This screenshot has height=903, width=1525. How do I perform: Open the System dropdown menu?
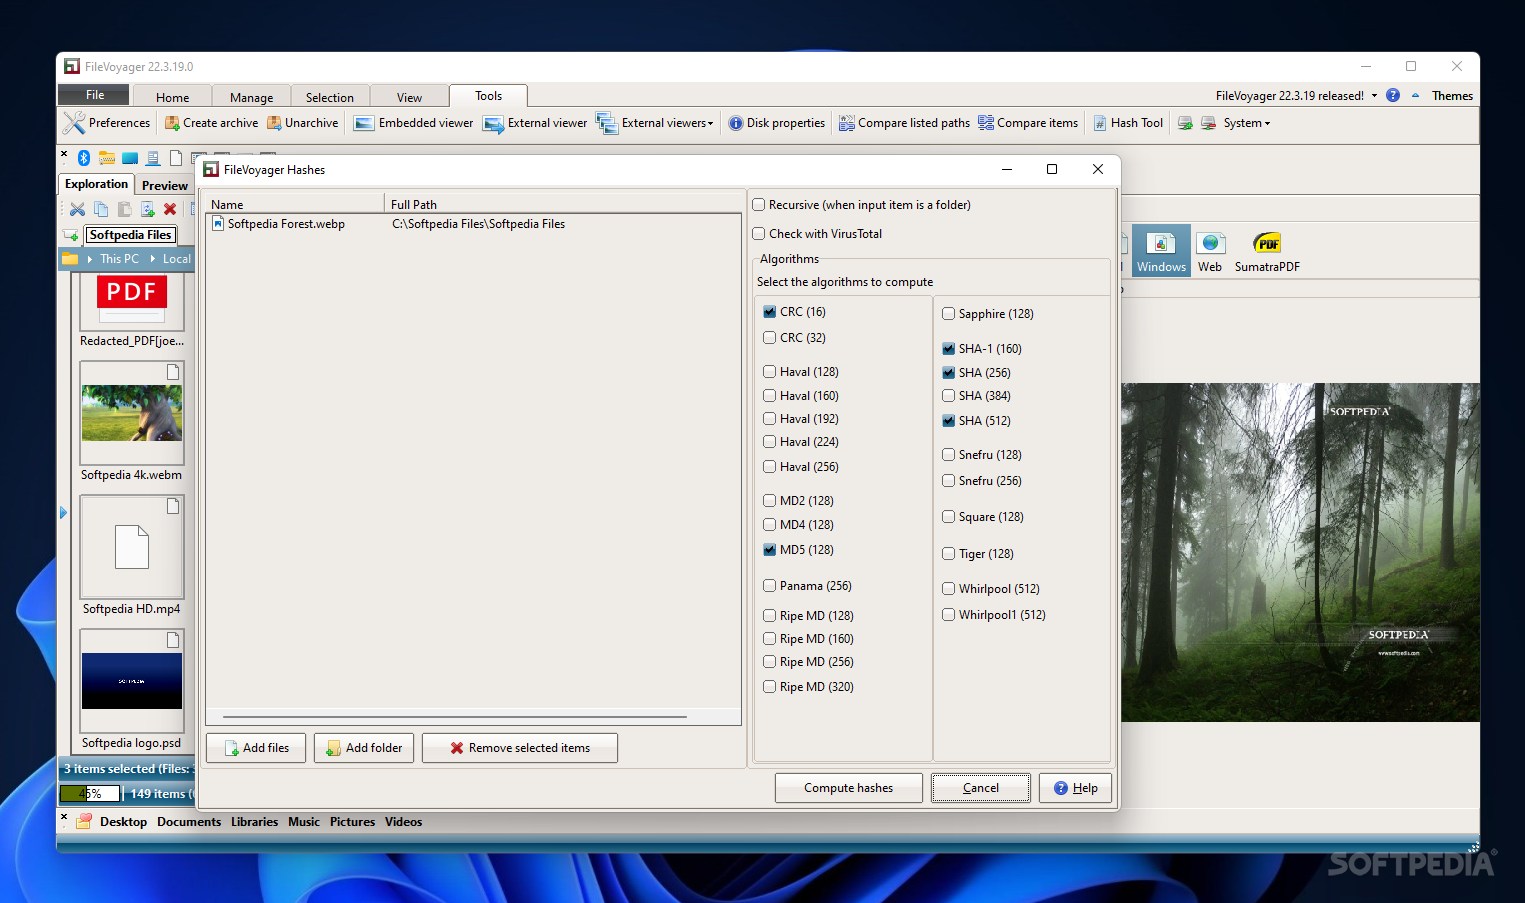pos(1247,123)
